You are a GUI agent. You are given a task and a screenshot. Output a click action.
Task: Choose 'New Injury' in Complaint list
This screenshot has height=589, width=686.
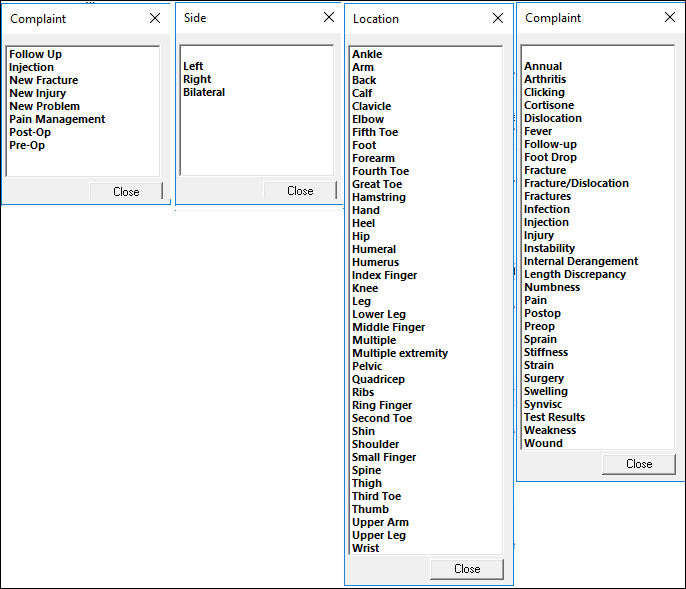coord(38,93)
